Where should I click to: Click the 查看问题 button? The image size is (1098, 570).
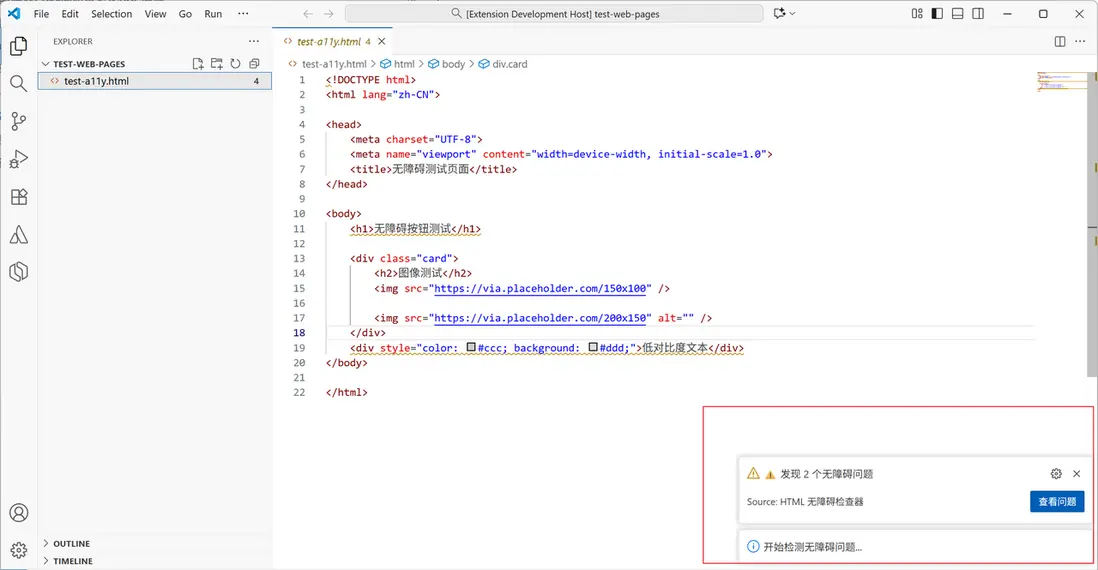tap(1057, 502)
